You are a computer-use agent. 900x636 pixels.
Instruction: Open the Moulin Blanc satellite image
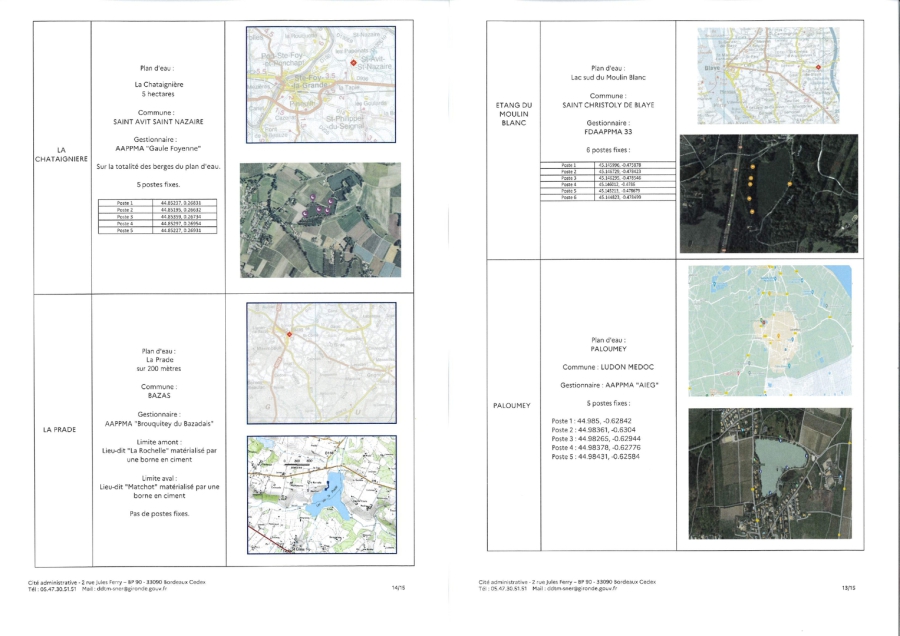(x=768, y=193)
